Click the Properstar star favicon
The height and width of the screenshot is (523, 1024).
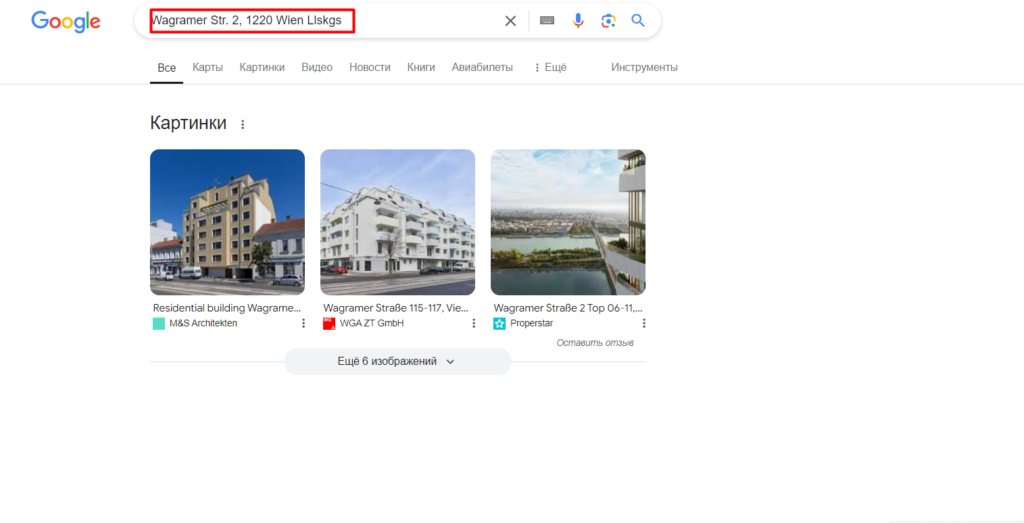[x=500, y=323]
